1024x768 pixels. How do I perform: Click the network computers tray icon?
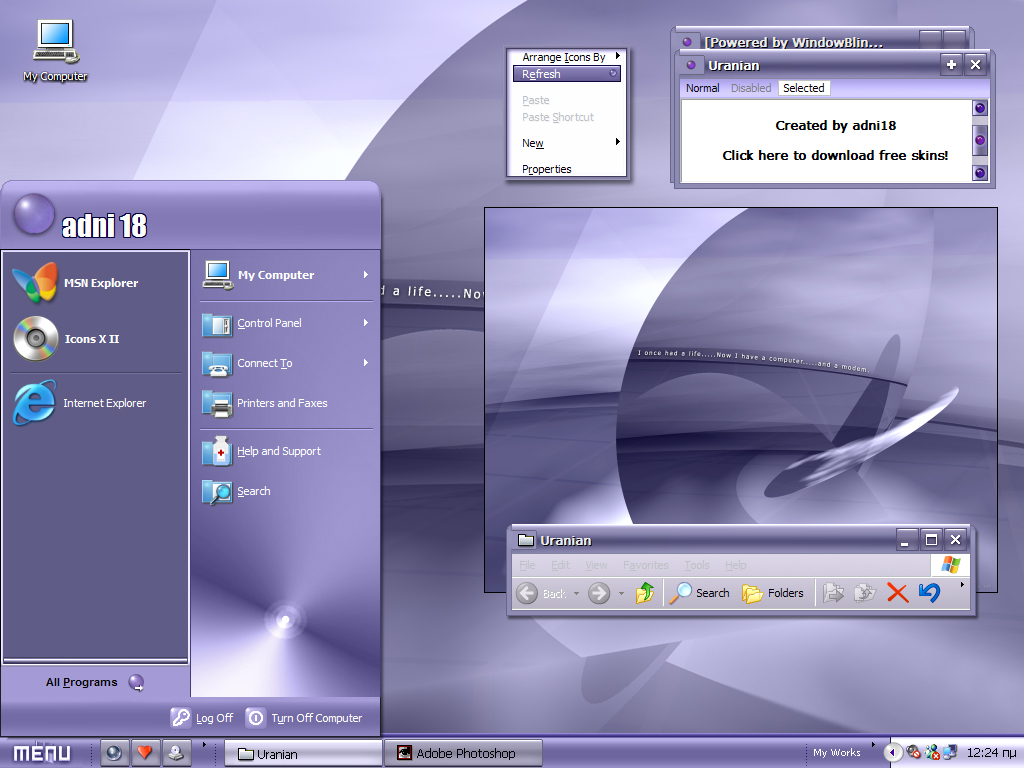[950, 752]
